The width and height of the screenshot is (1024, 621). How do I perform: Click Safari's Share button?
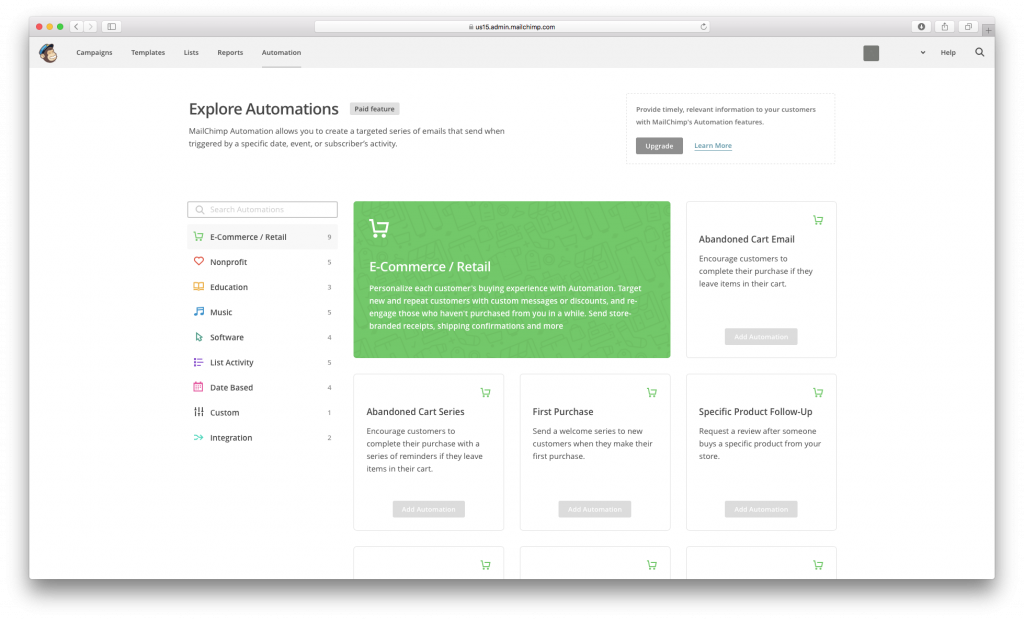[x=944, y=27]
